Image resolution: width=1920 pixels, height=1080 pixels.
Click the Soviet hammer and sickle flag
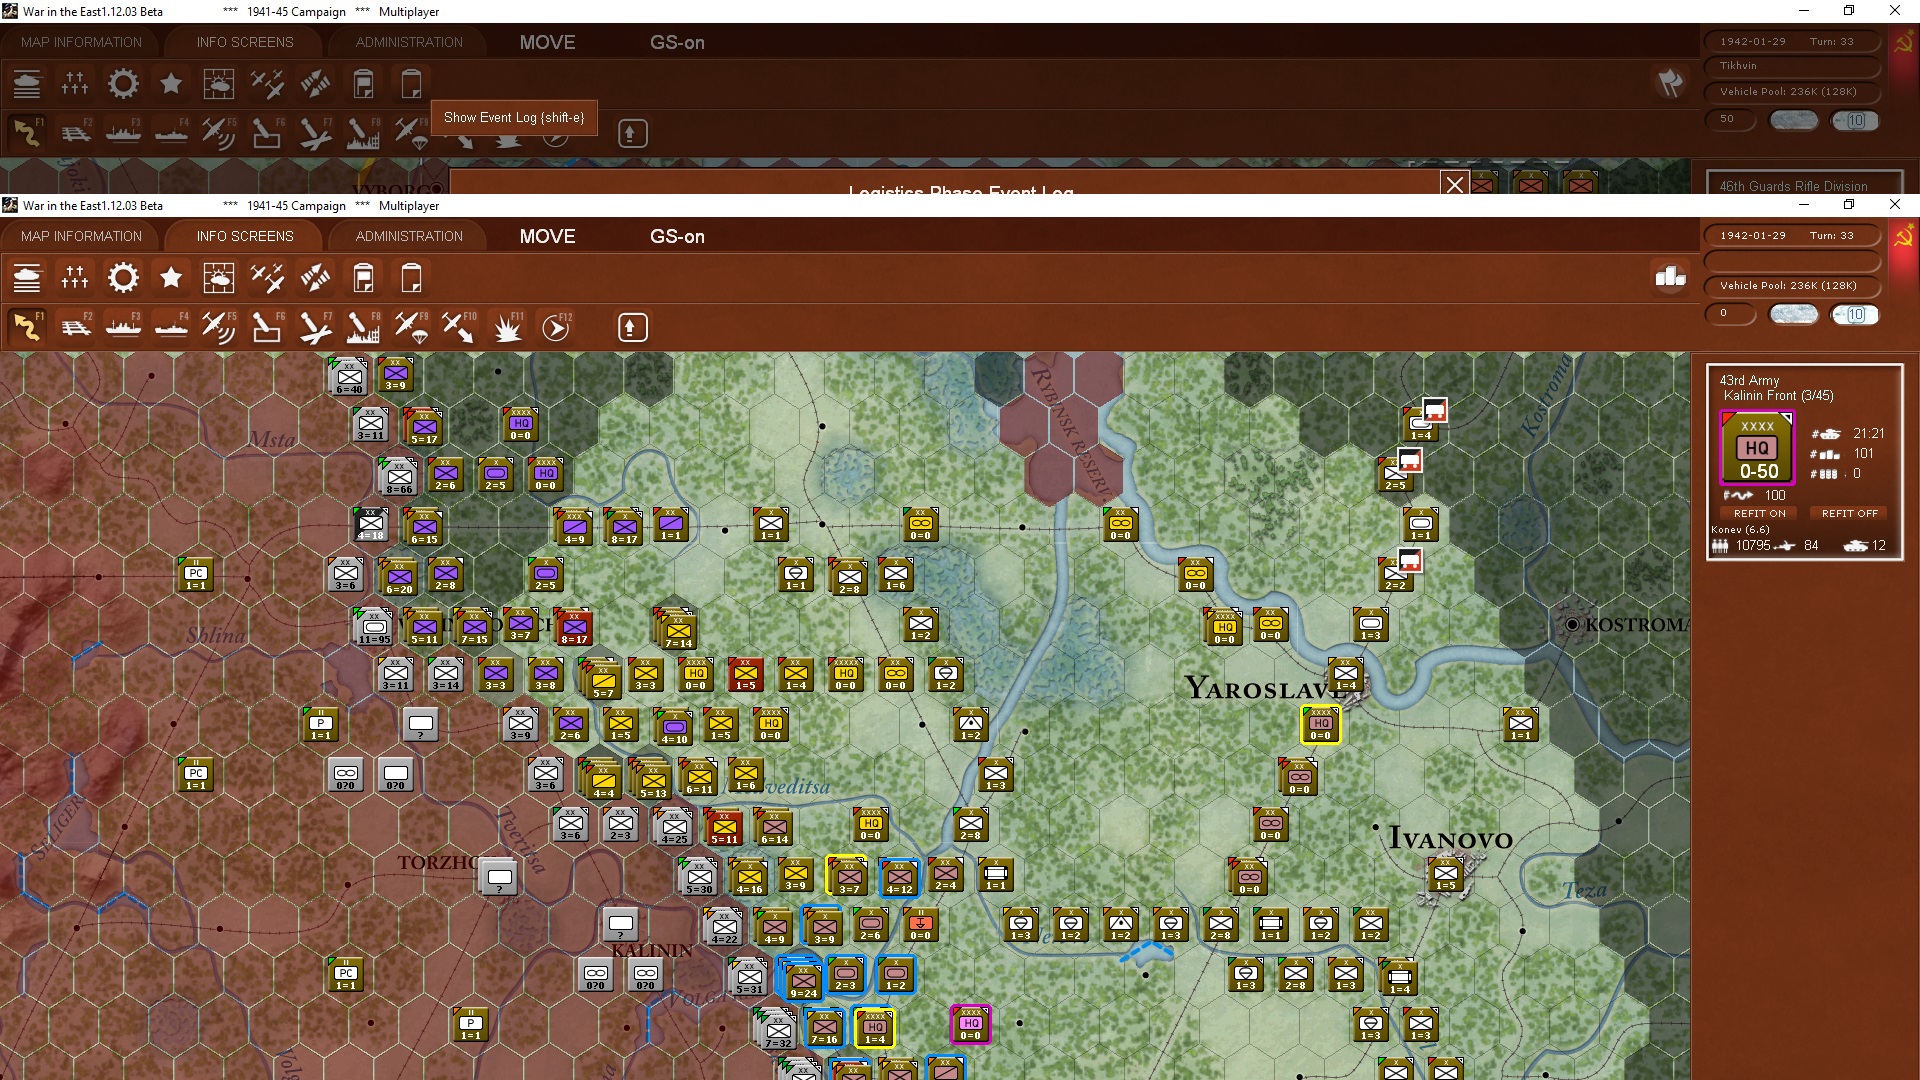point(1903,237)
